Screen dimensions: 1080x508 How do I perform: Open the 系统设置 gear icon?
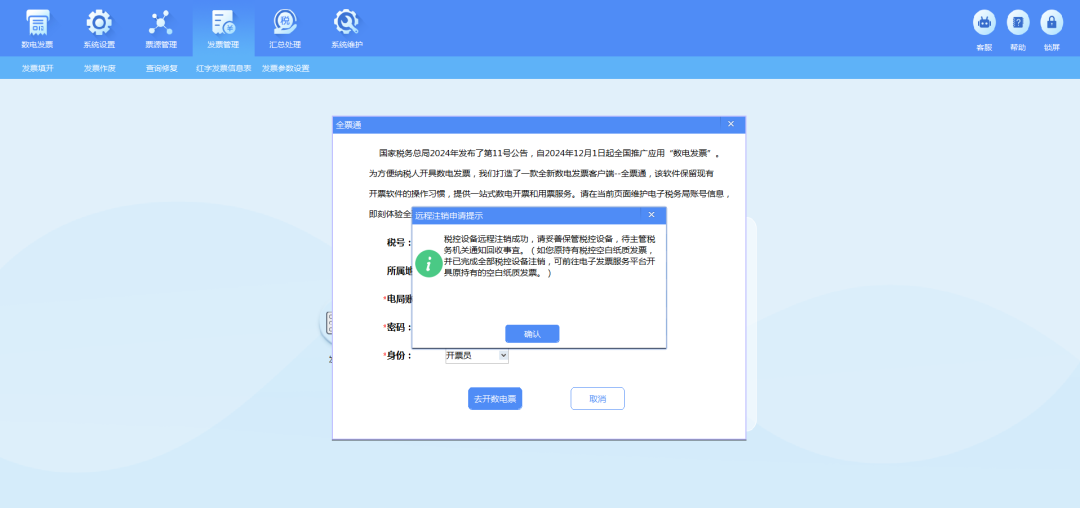pos(99,23)
